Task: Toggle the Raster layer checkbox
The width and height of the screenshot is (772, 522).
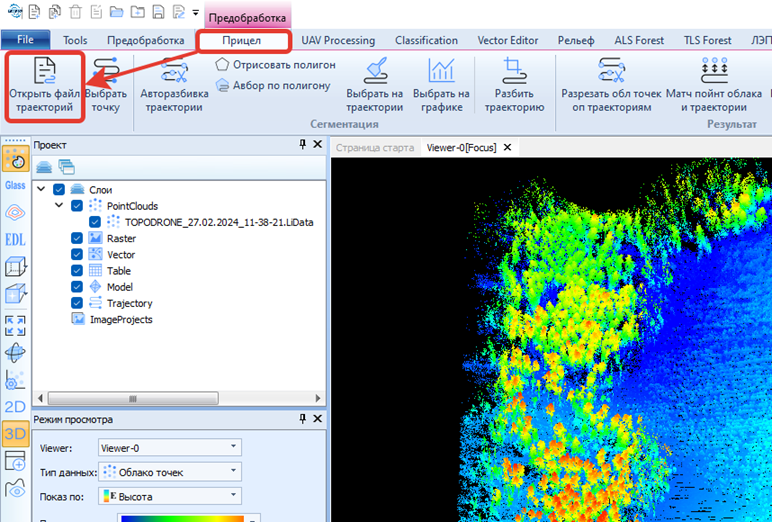Action: click(x=77, y=238)
